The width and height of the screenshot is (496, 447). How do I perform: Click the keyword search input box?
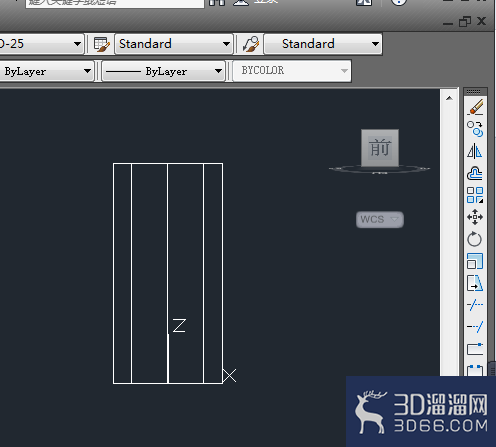click(x=115, y=3)
